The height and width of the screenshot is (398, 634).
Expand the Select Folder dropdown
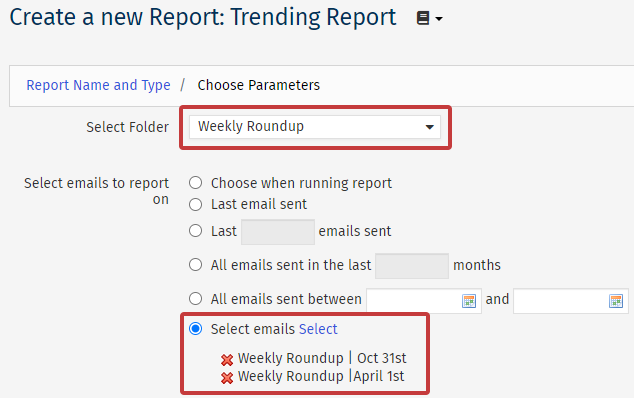(315, 127)
